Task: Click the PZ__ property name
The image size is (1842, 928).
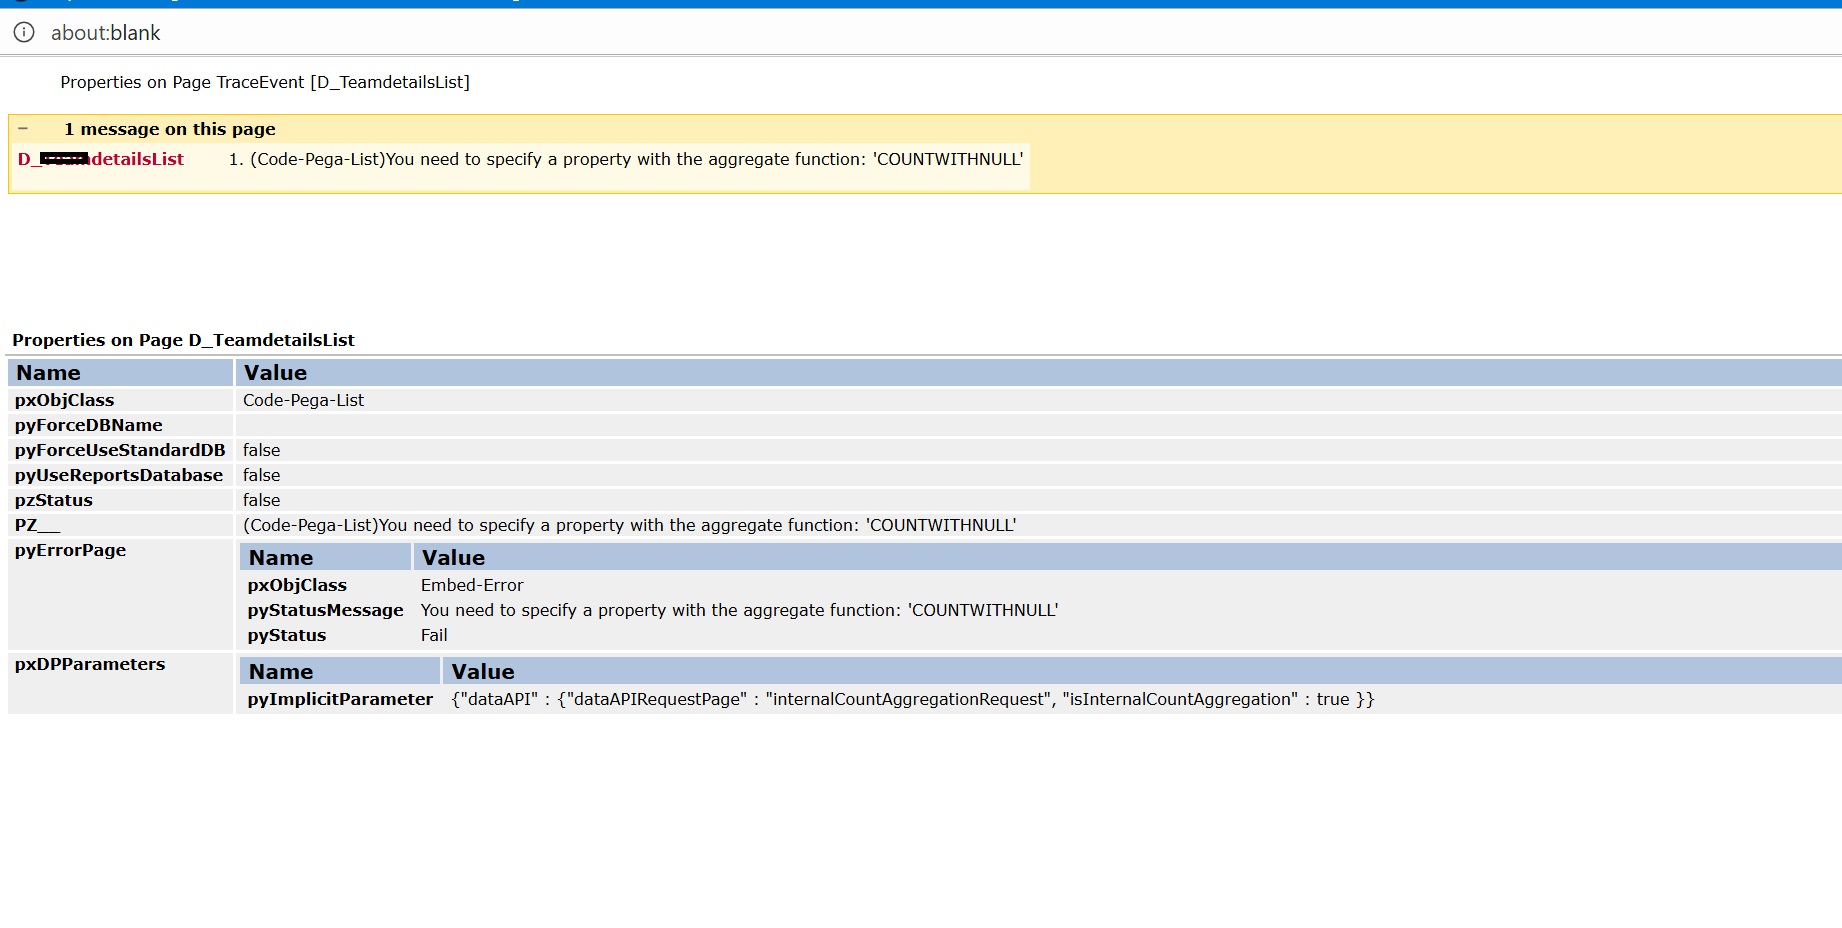Action: (37, 525)
